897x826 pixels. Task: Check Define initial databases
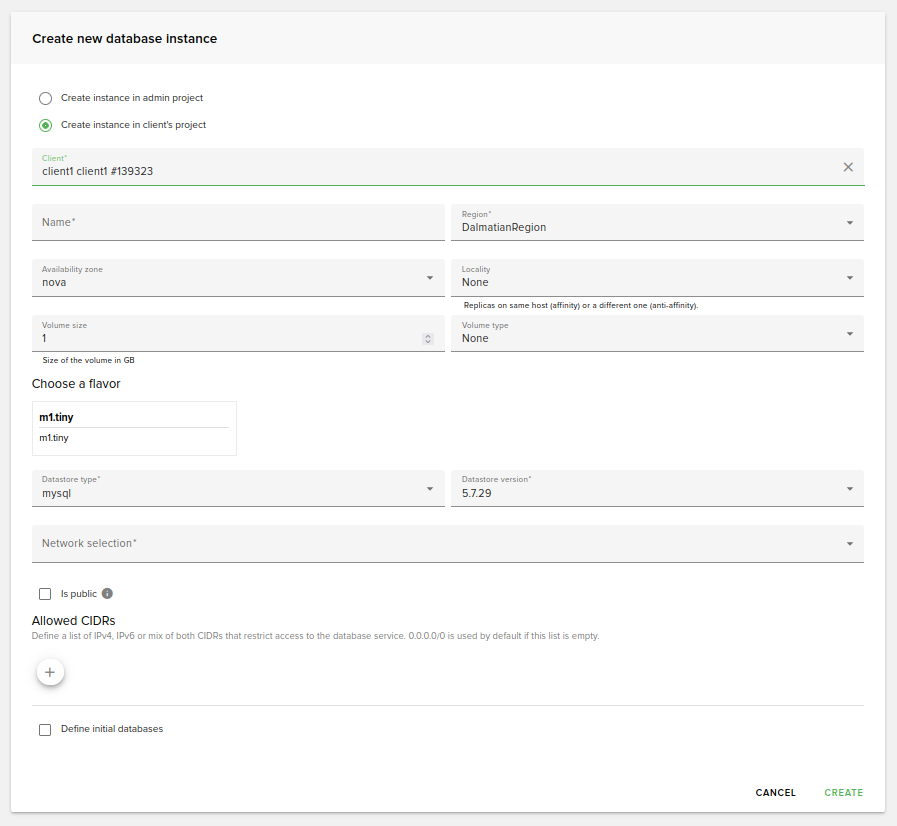45,729
